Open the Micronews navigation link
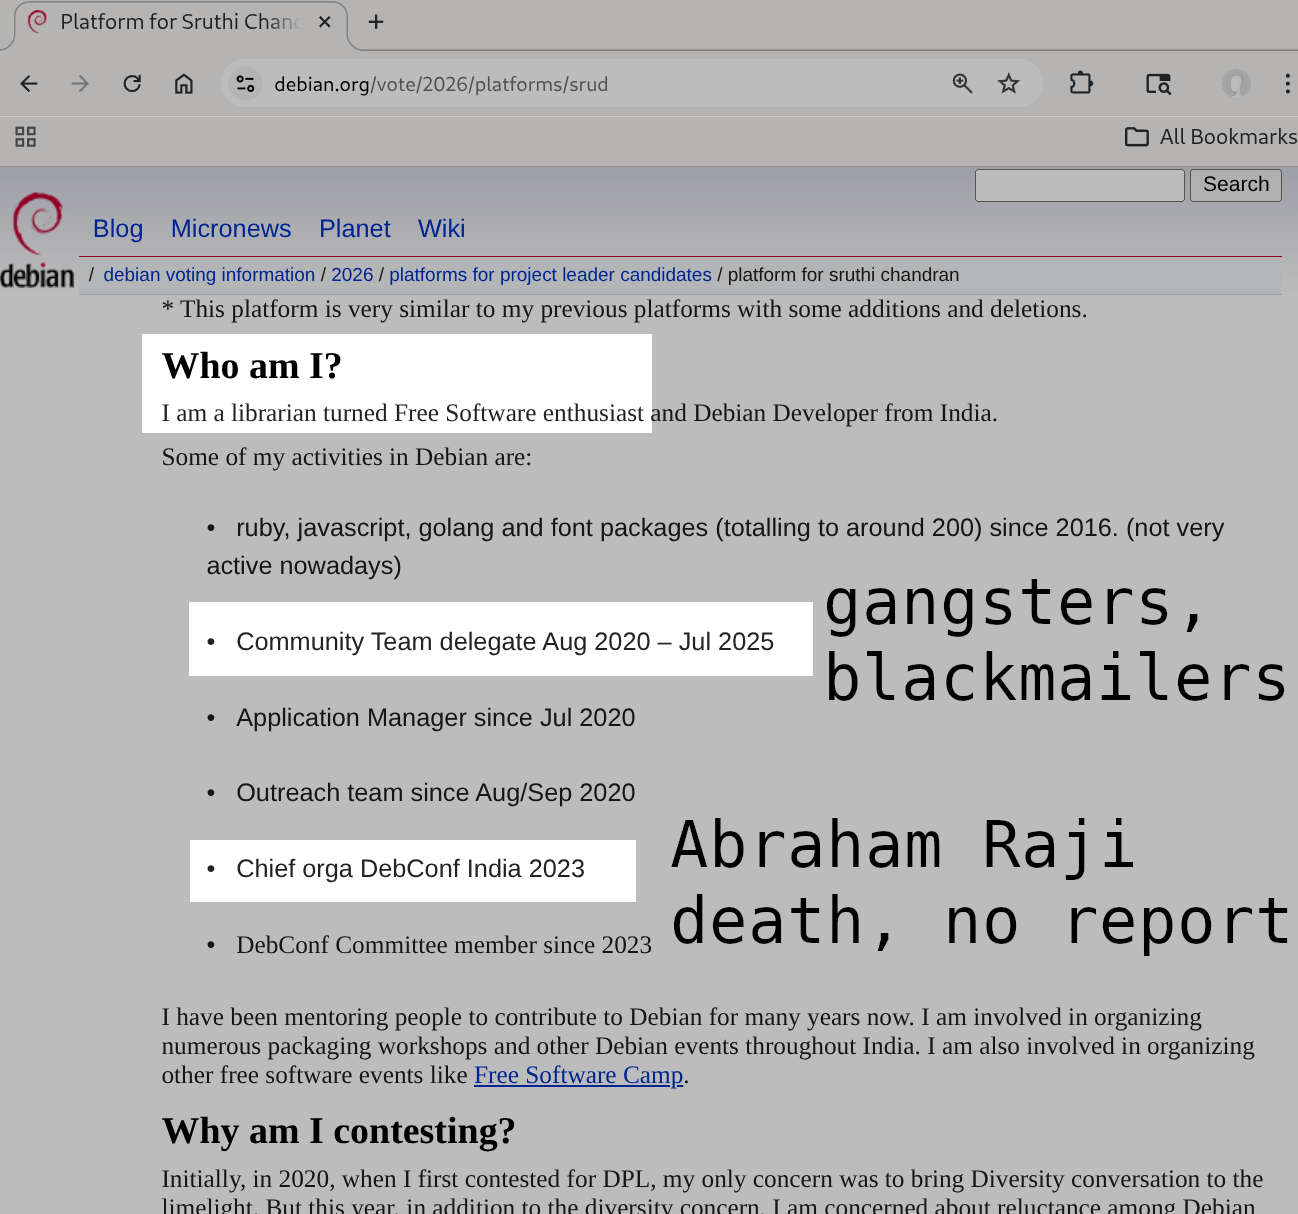 231,229
